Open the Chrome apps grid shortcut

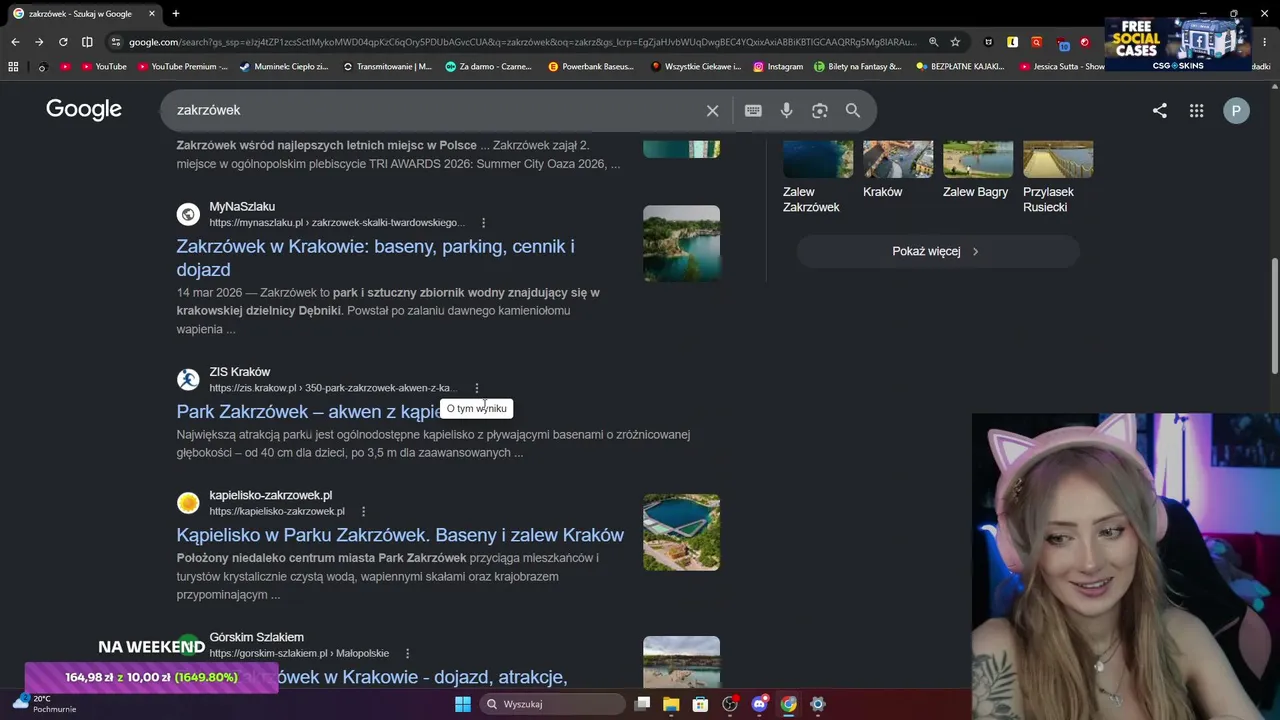(x=13, y=67)
